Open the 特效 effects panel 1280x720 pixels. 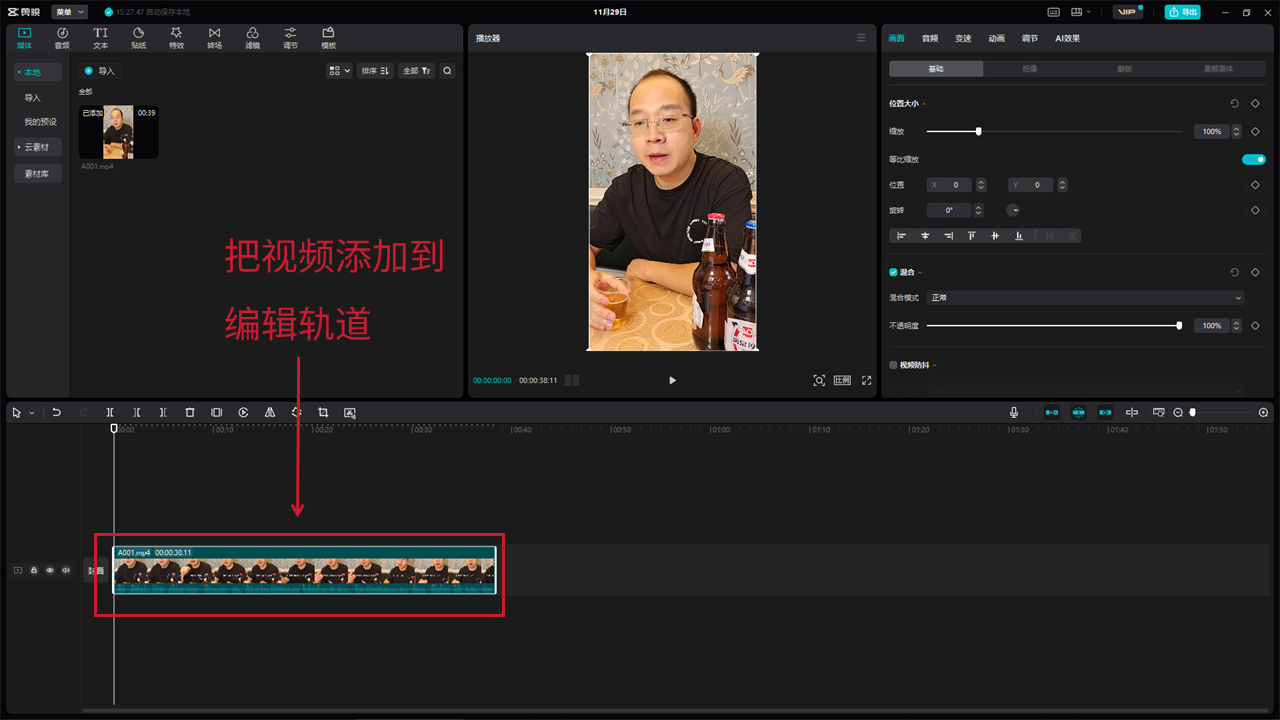click(x=176, y=38)
